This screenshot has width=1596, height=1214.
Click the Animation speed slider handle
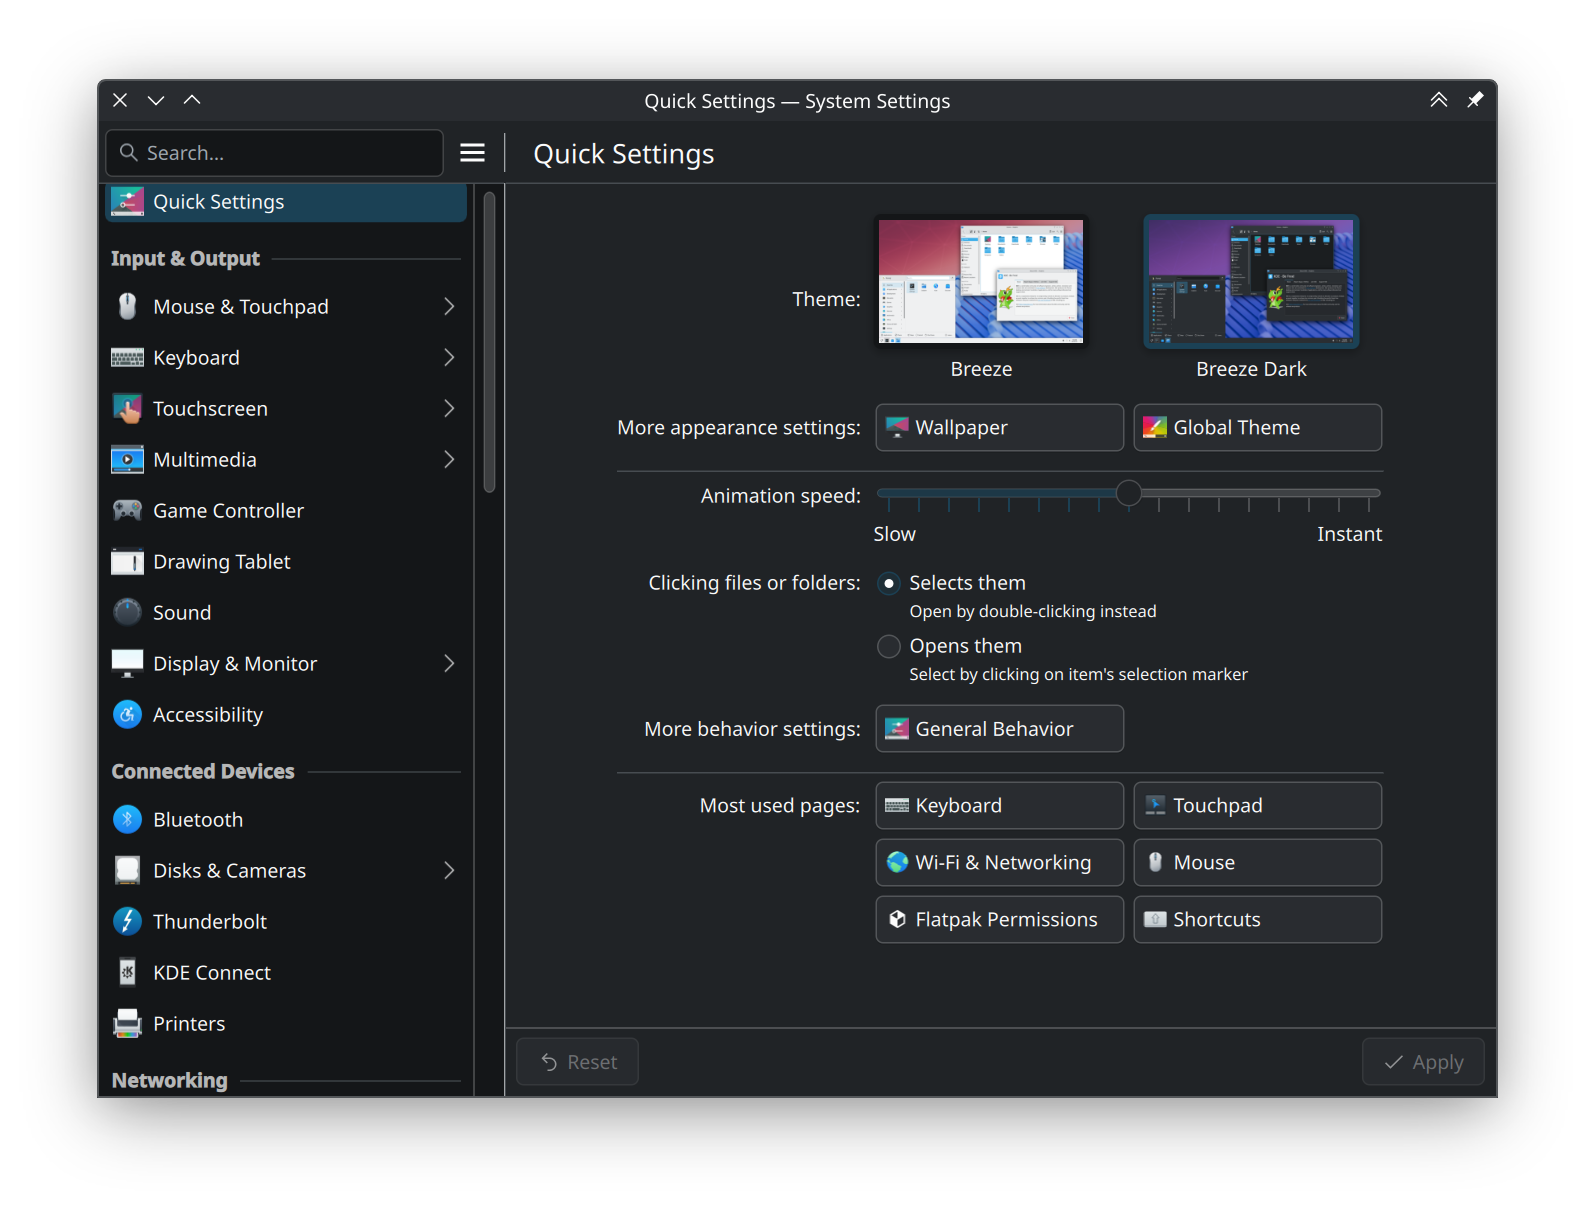(1128, 493)
